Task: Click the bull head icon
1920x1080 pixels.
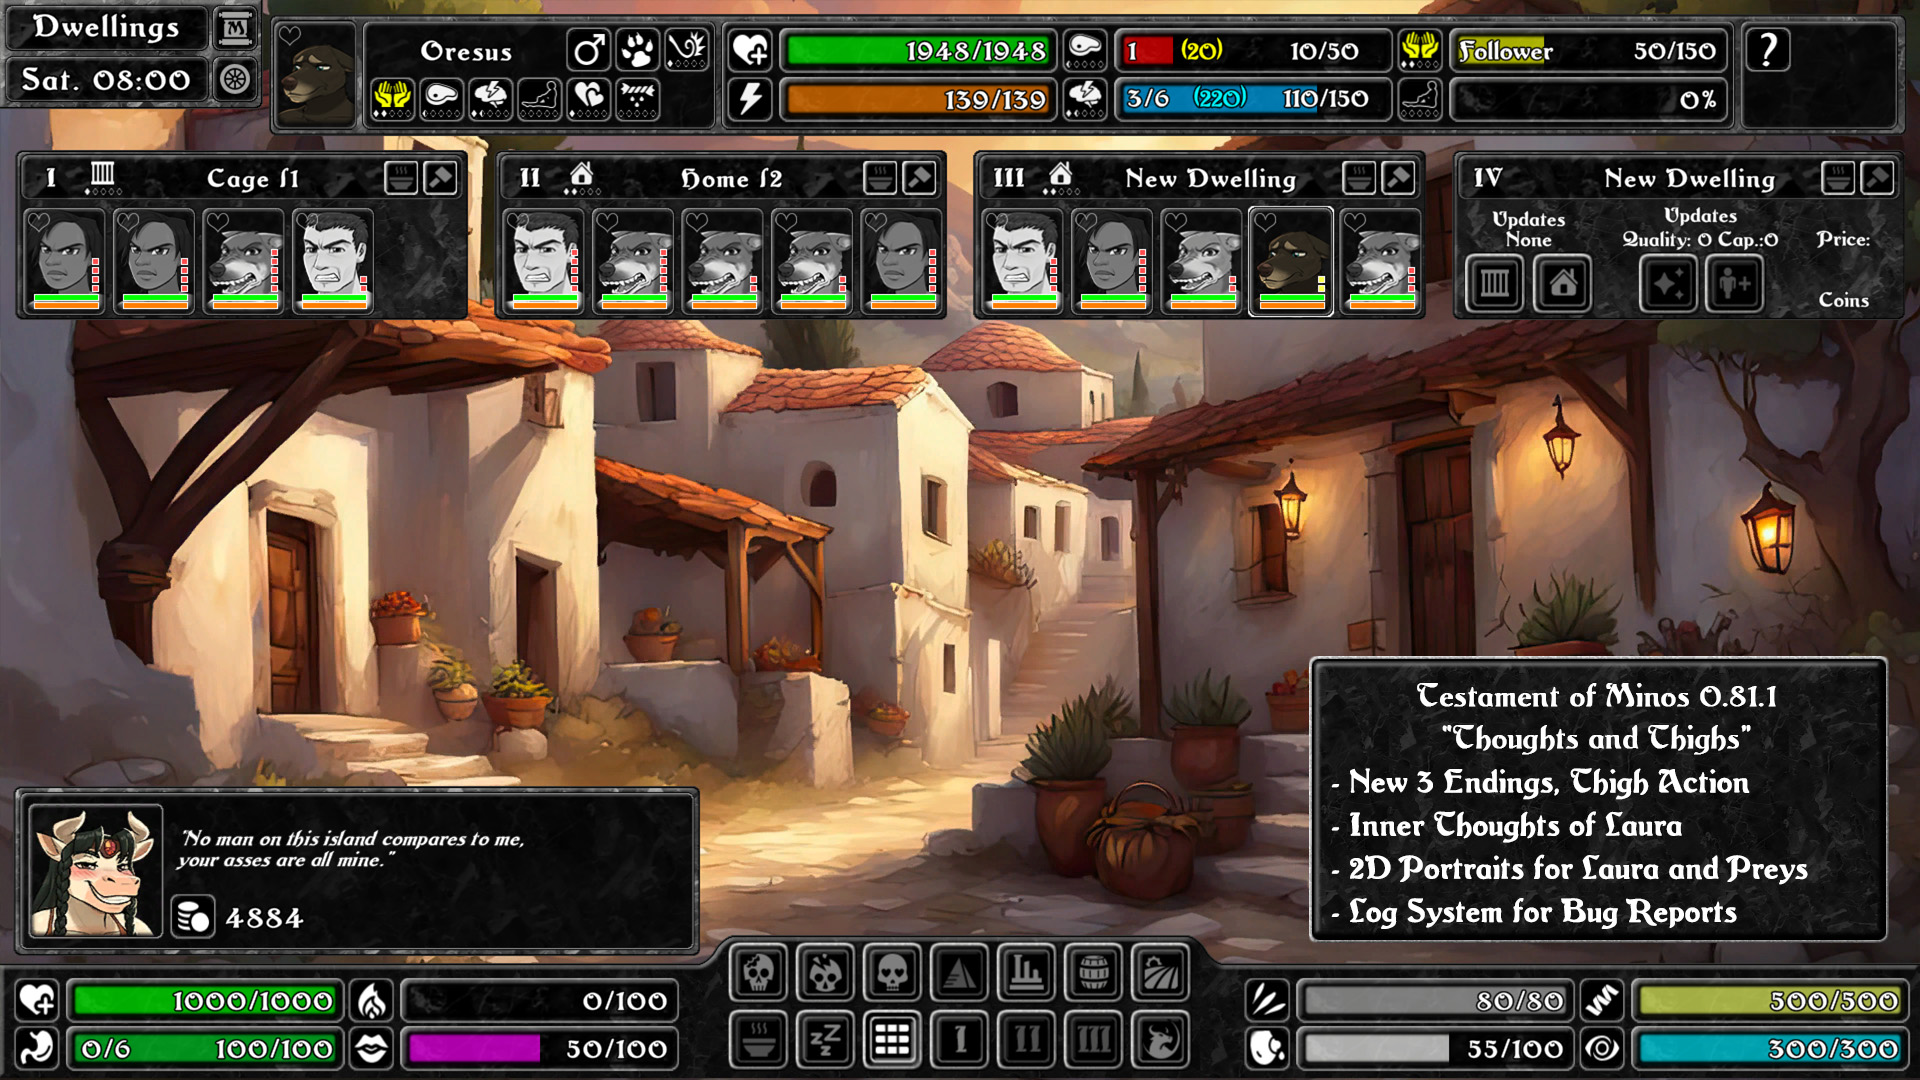Action: tap(1161, 1040)
